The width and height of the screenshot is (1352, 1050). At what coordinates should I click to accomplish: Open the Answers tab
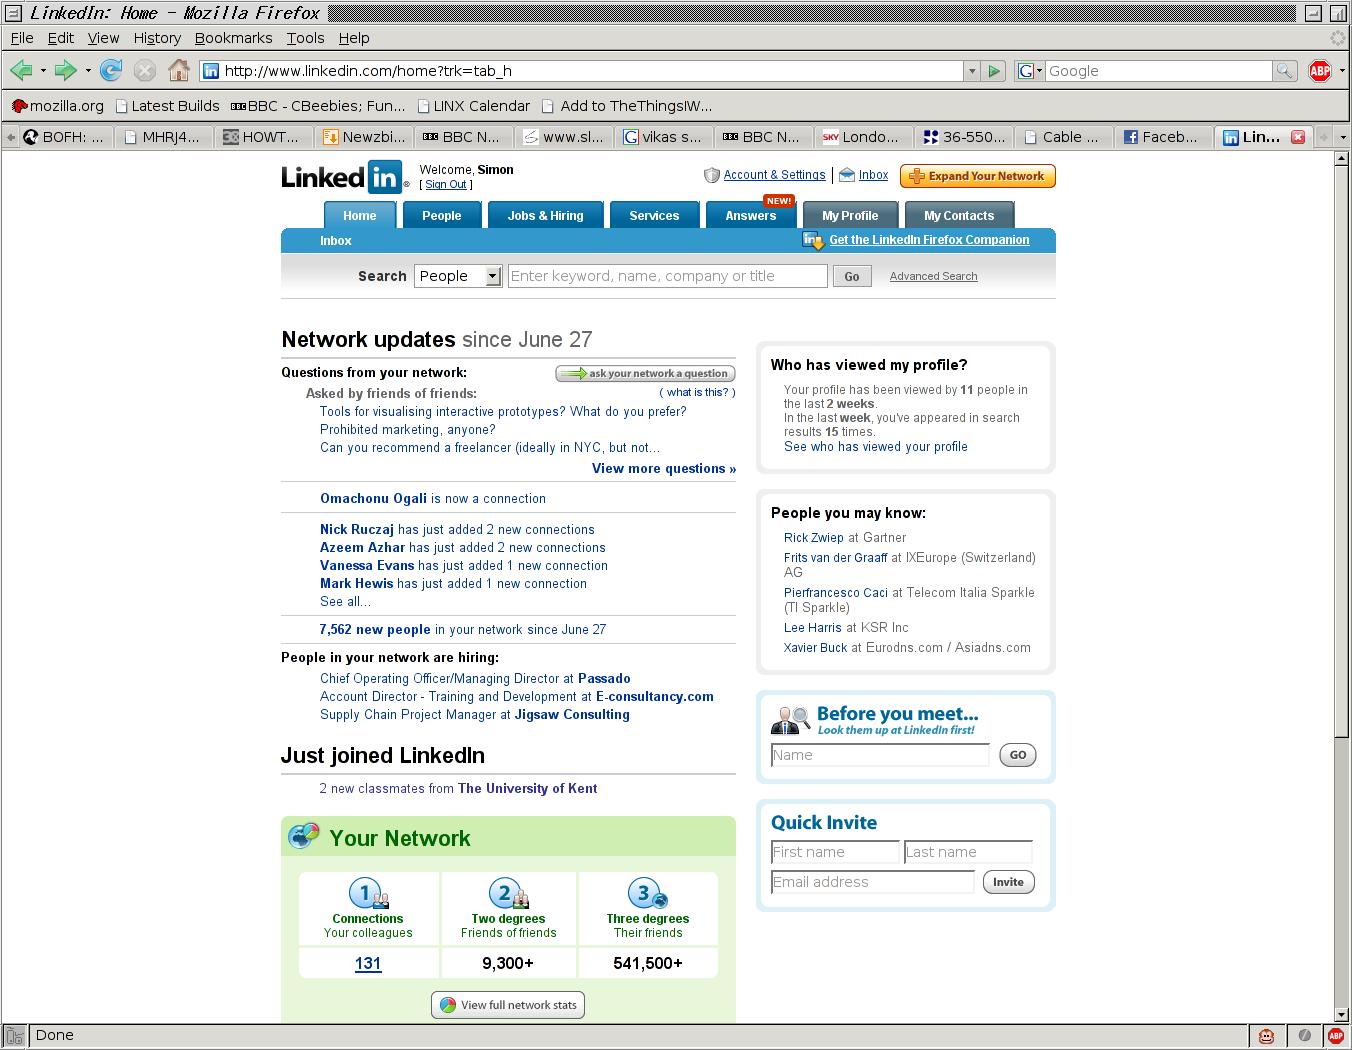[x=751, y=215]
